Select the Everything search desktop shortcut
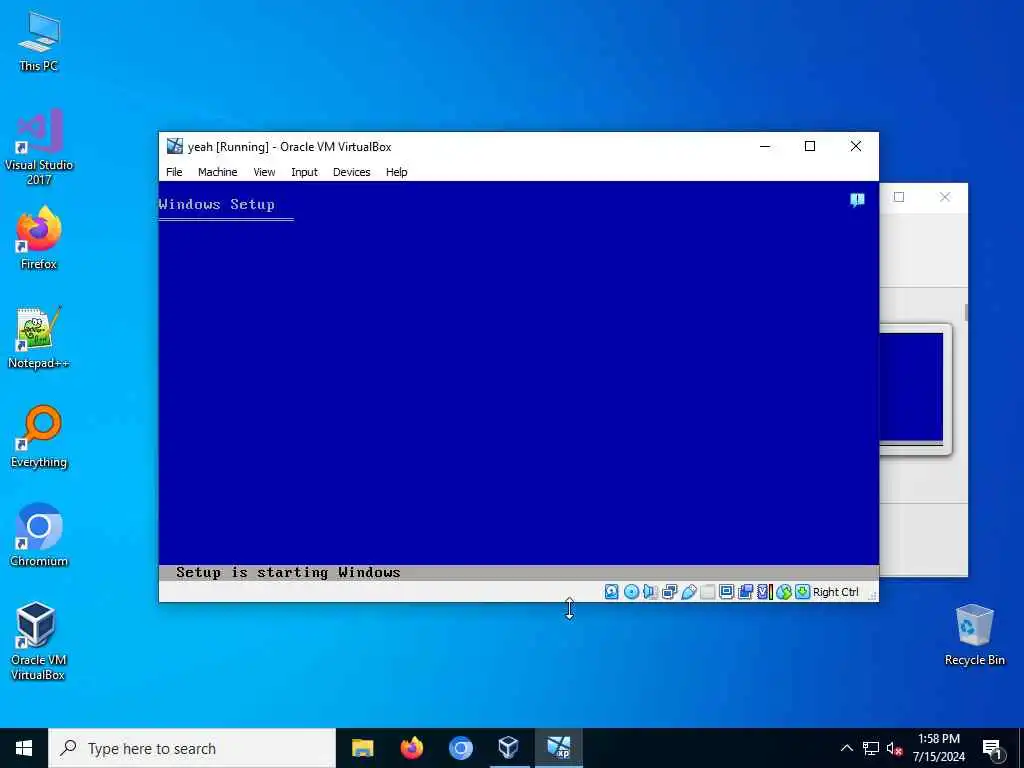This screenshot has height=768, width=1024. pos(39,437)
